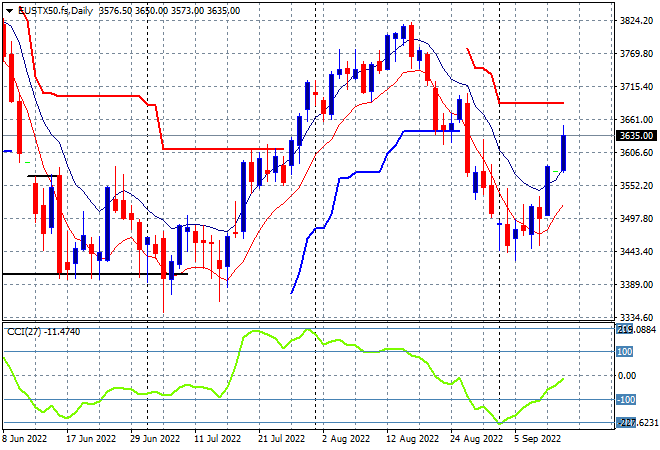Click the 11 Jul 2022 date label
Screen dimensions: 660x450
[x=218, y=439]
